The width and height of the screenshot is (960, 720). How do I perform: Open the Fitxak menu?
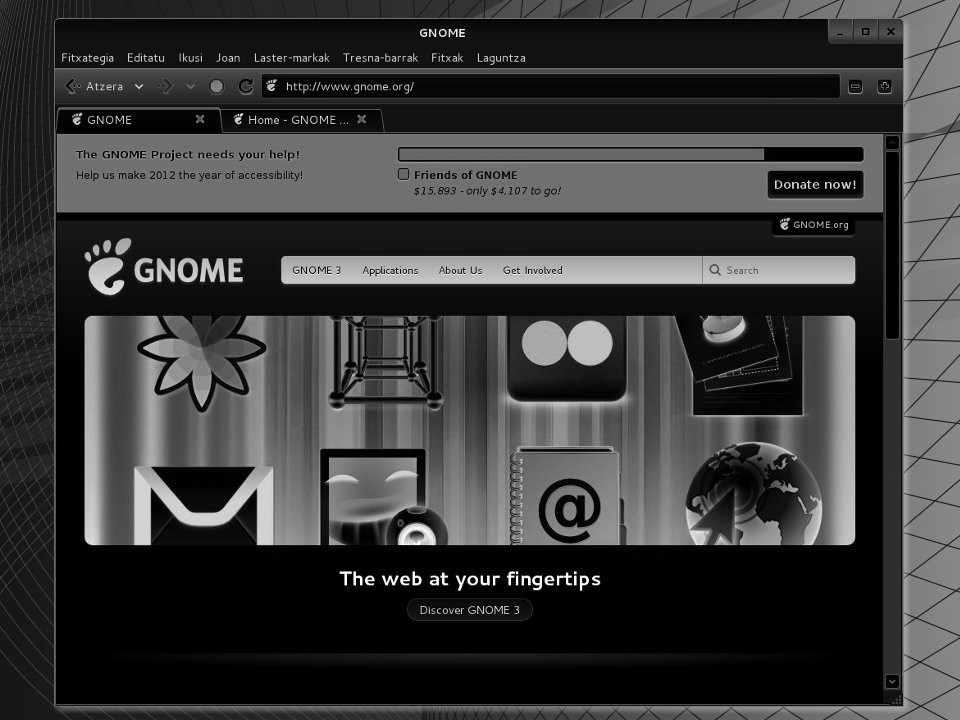click(x=447, y=58)
